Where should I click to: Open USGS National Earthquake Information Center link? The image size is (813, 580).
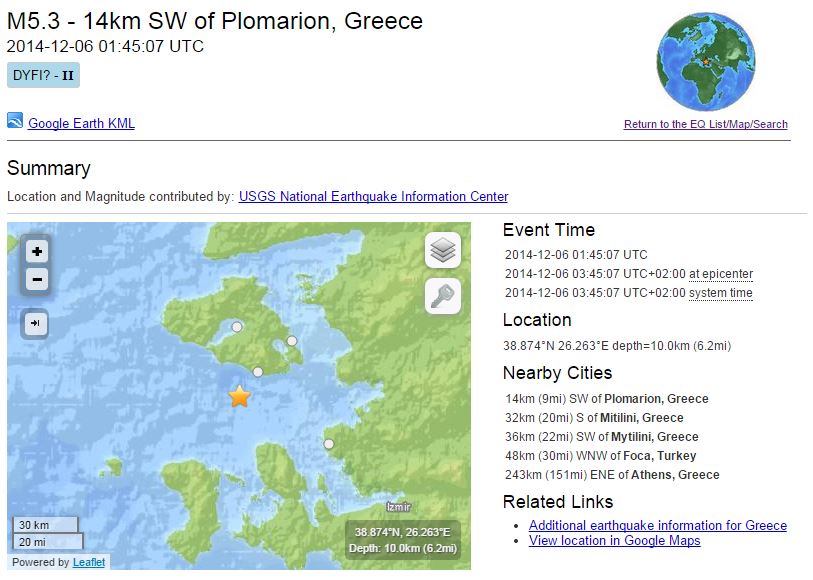pos(373,197)
